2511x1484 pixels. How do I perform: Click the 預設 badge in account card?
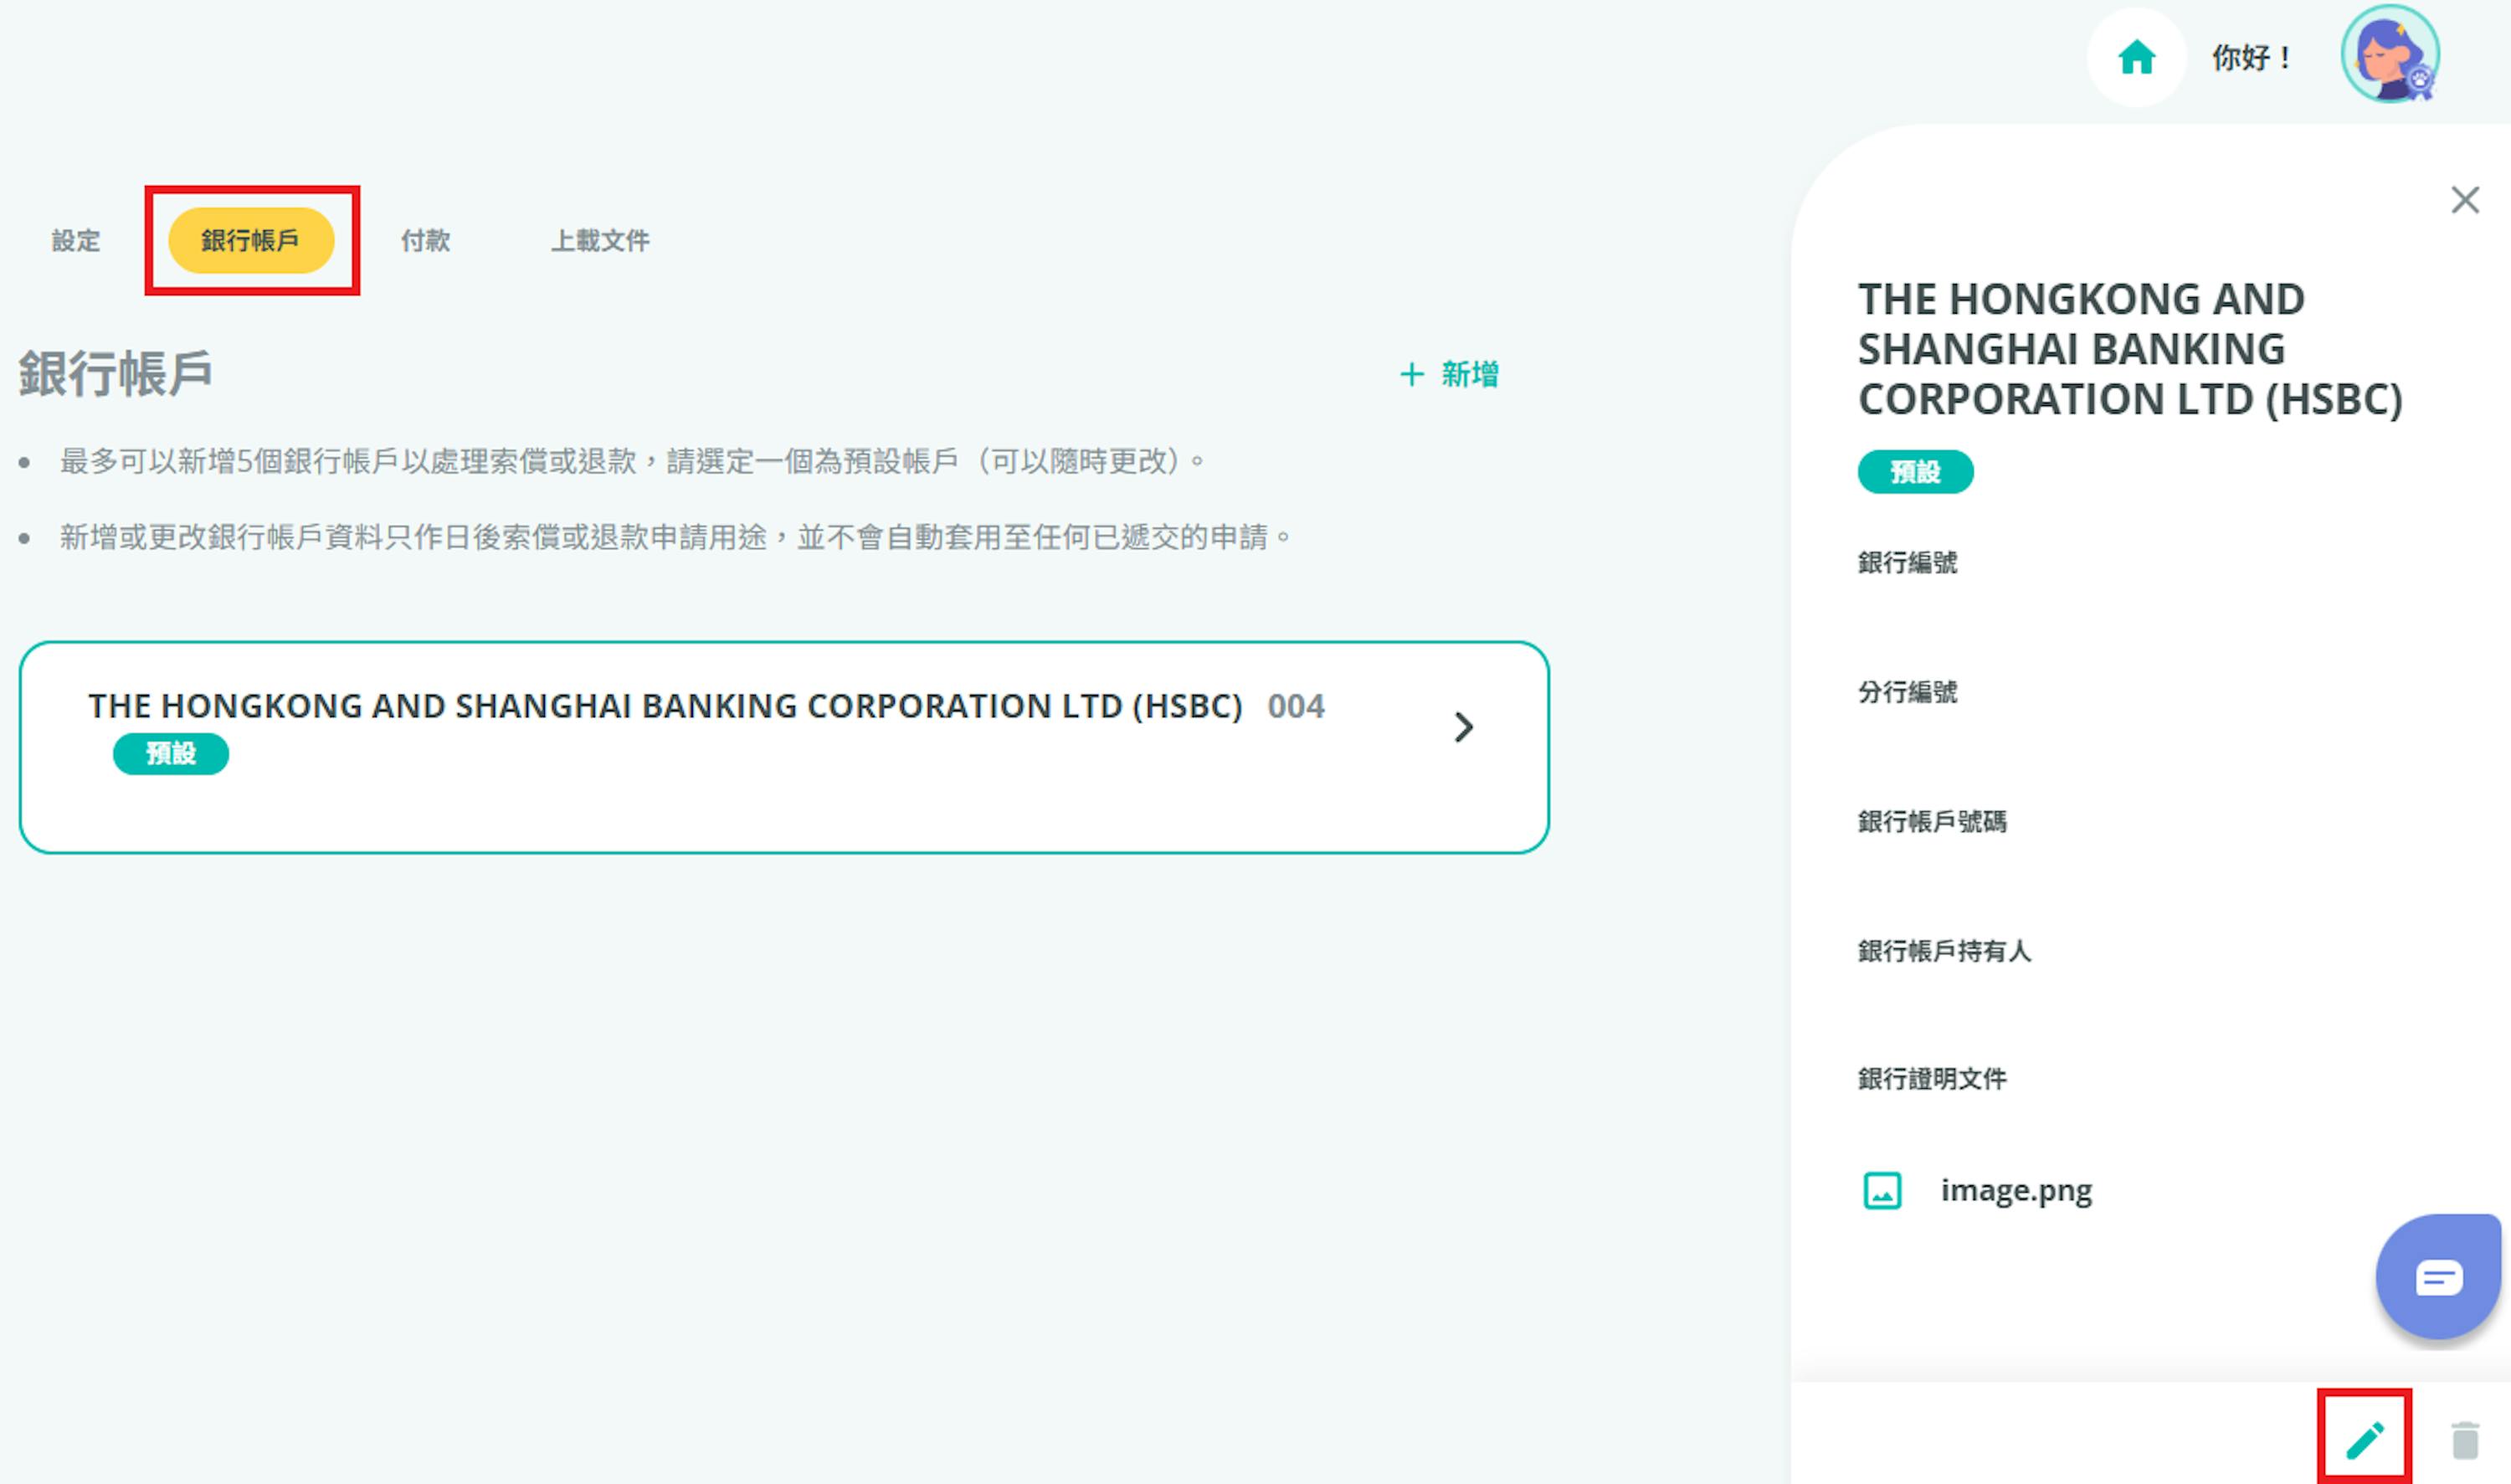click(171, 753)
